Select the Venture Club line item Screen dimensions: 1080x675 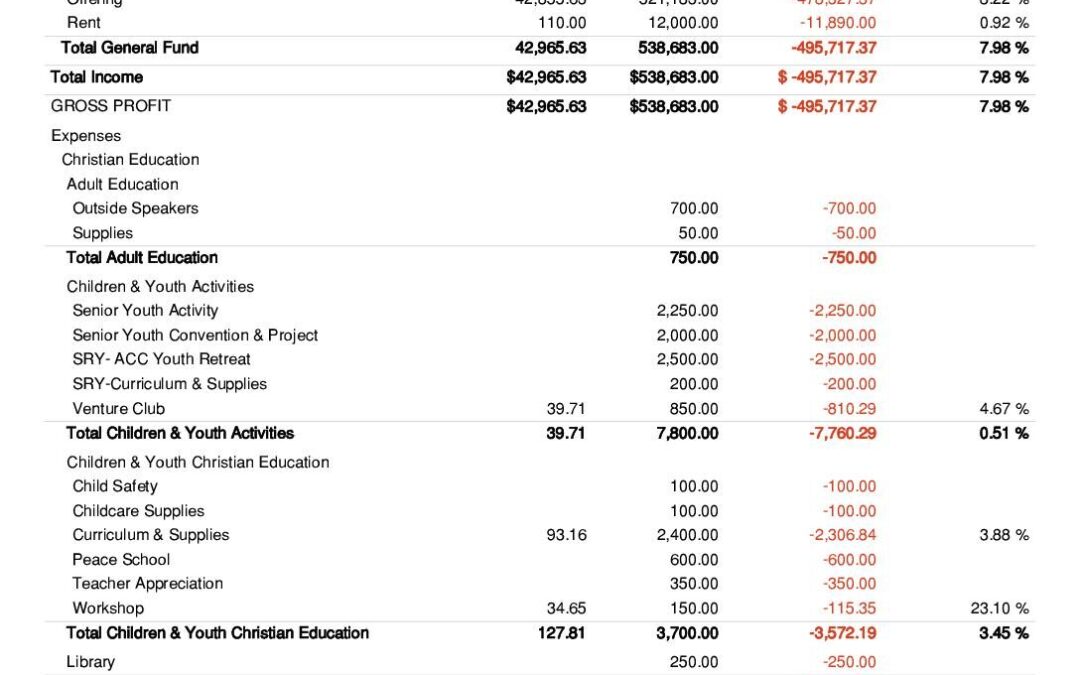pos(119,408)
